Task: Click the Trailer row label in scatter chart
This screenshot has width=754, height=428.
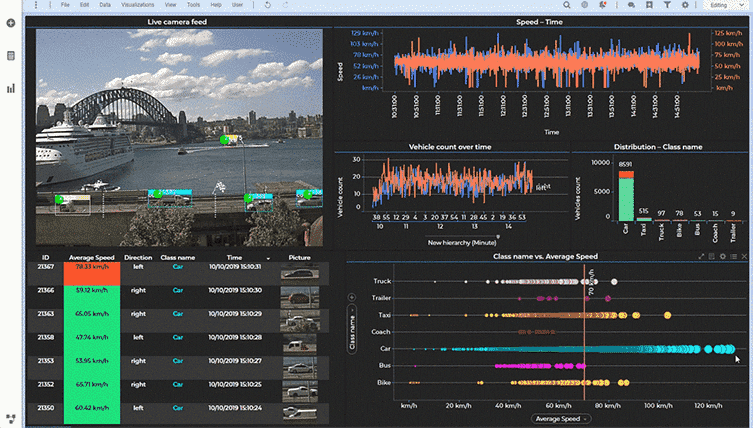Action: (x=381, y=298)
